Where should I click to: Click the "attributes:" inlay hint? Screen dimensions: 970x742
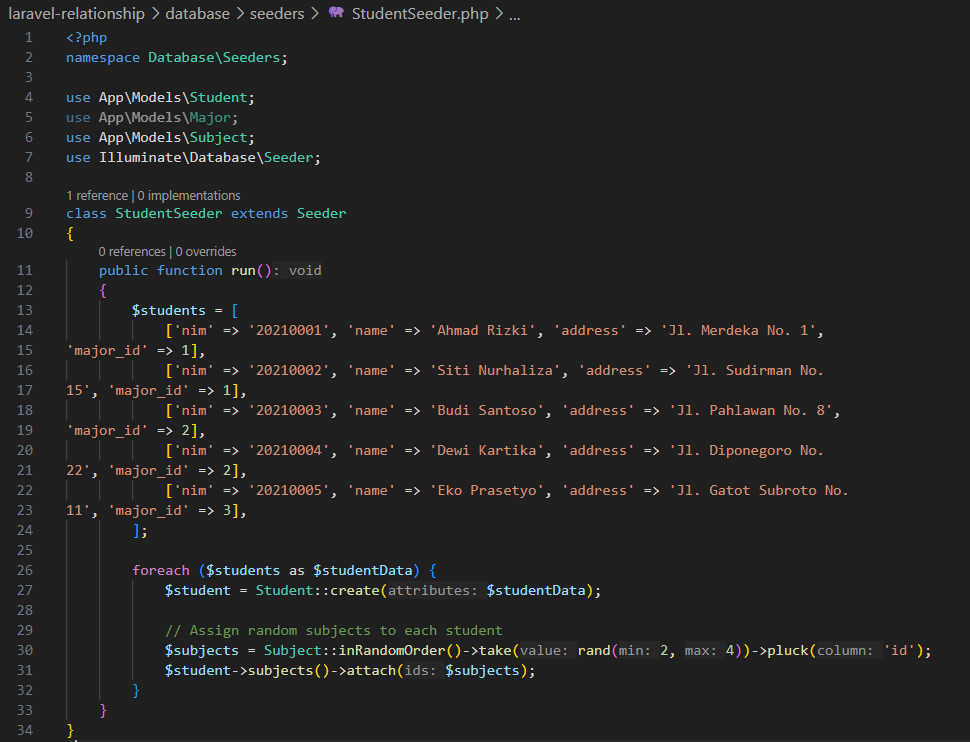click(x=434, y=591)
